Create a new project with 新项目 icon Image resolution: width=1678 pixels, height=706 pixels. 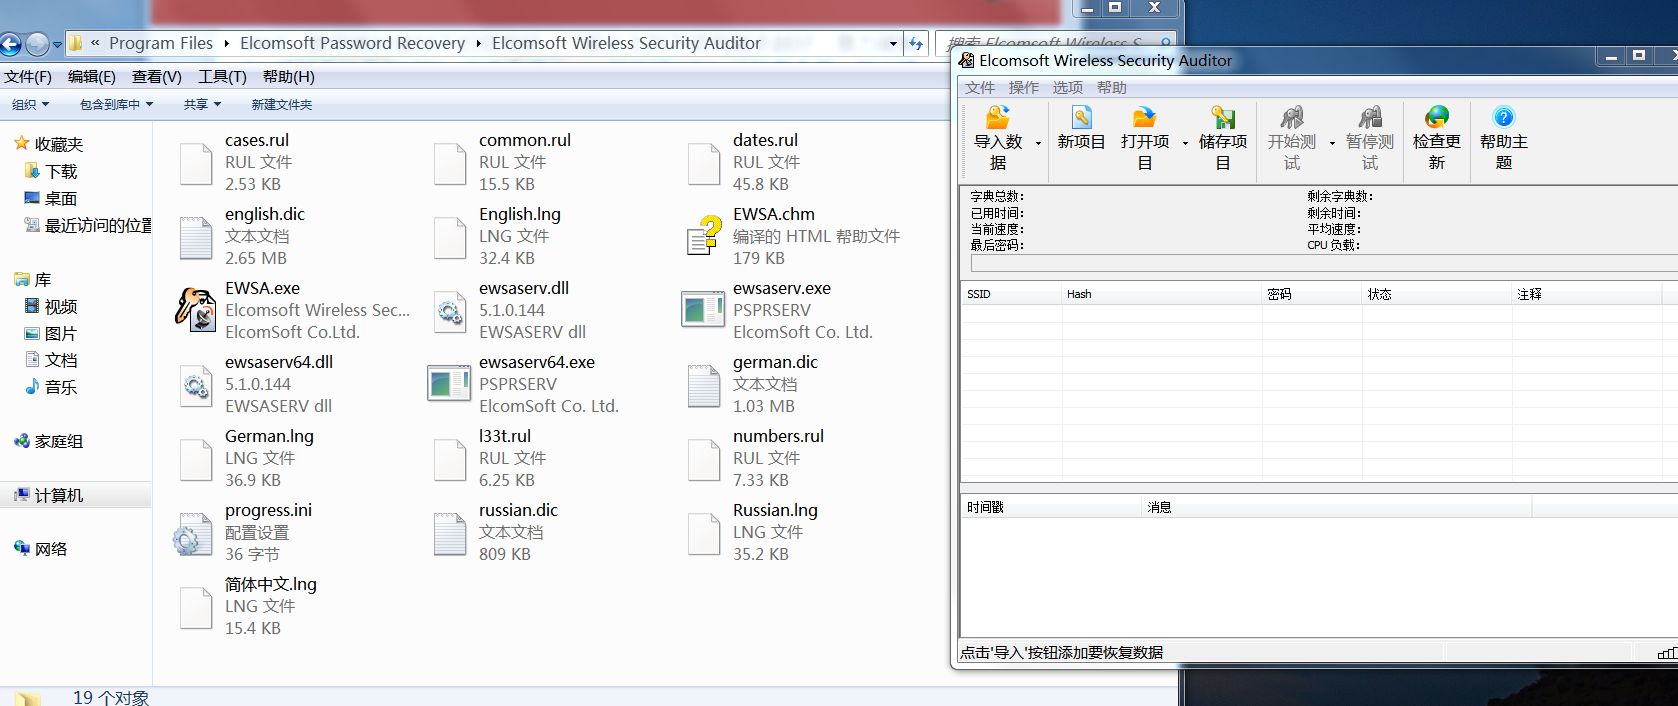pyautogui.click(x=1081, y=118)
